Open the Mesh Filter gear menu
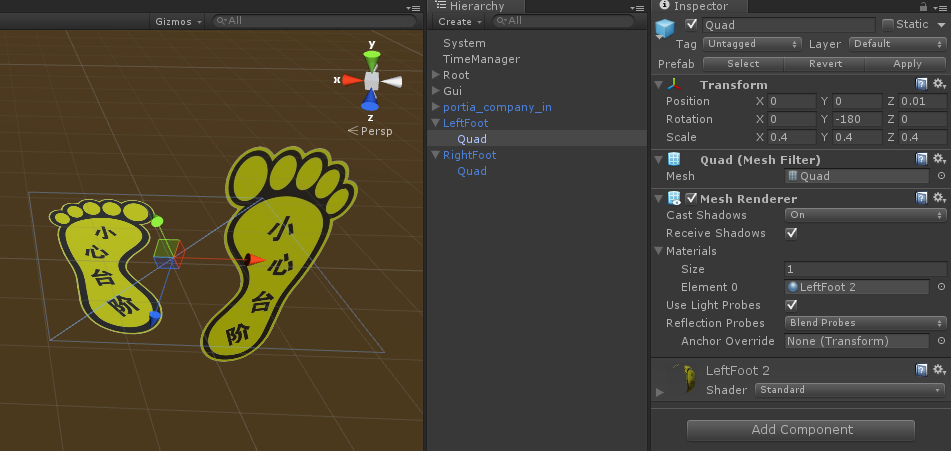 pos(939,159)
